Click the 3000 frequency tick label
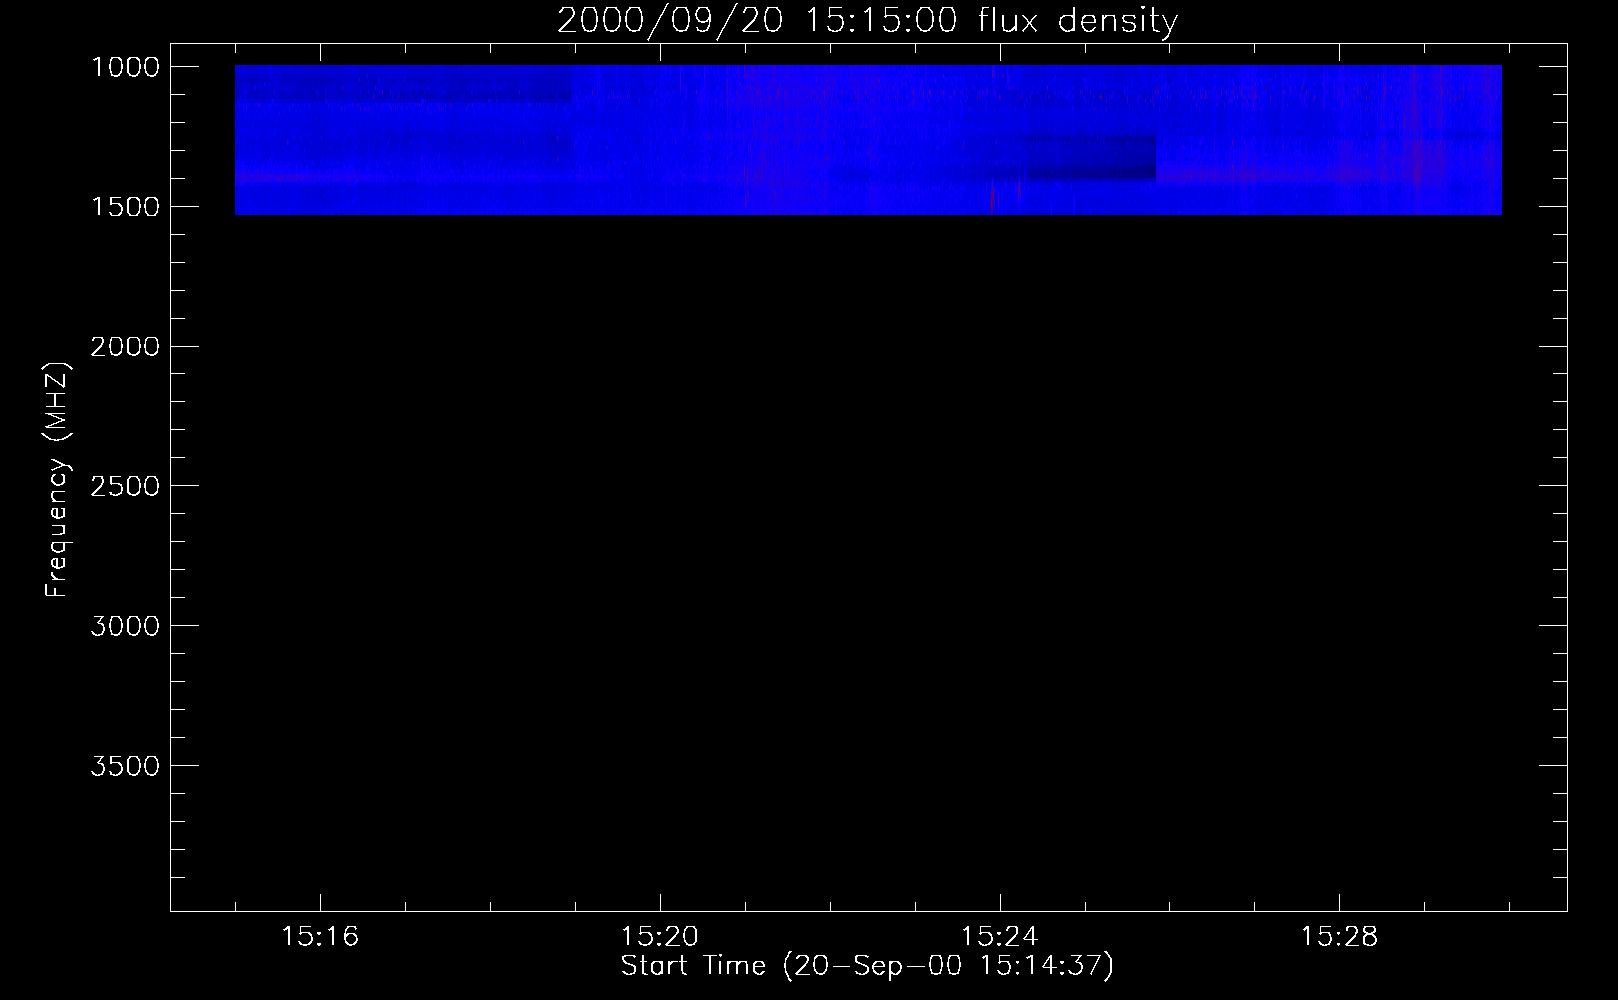Viewport: 1618px width, 1000px height. pos(125,627)
